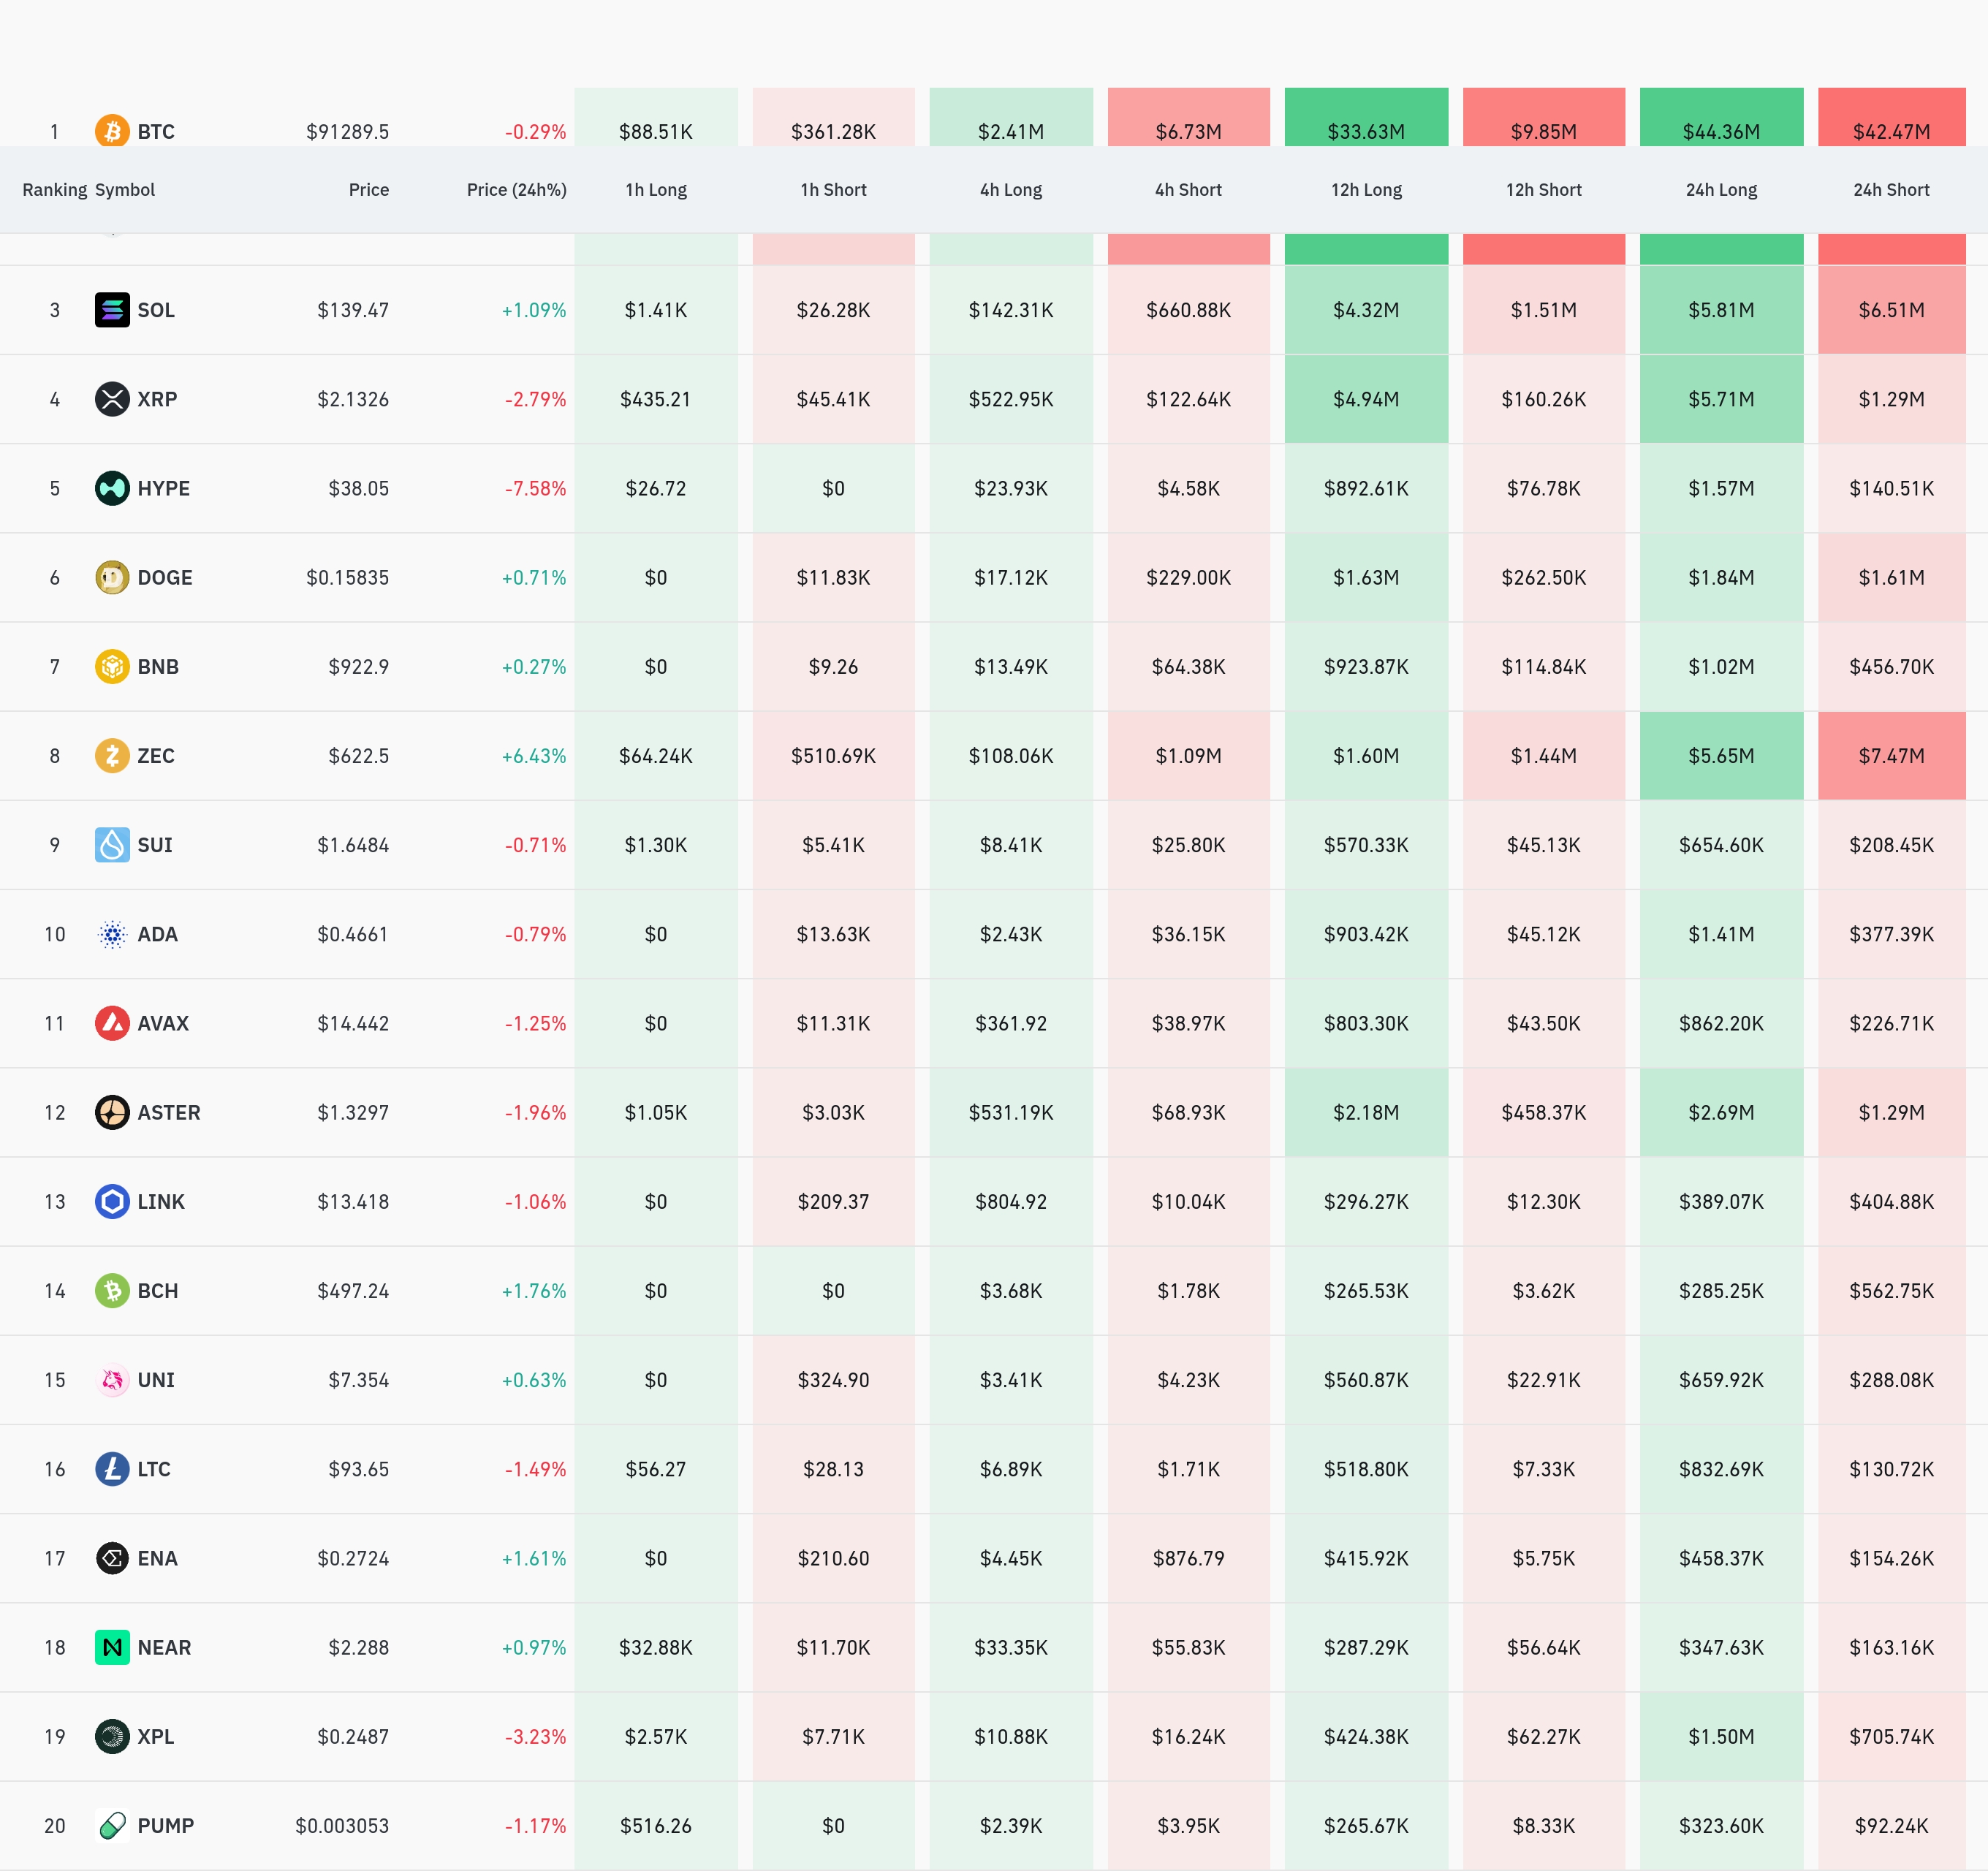
Task: Click the XRP coin icon
Action: pyautogui.click(x=112, y=399)
